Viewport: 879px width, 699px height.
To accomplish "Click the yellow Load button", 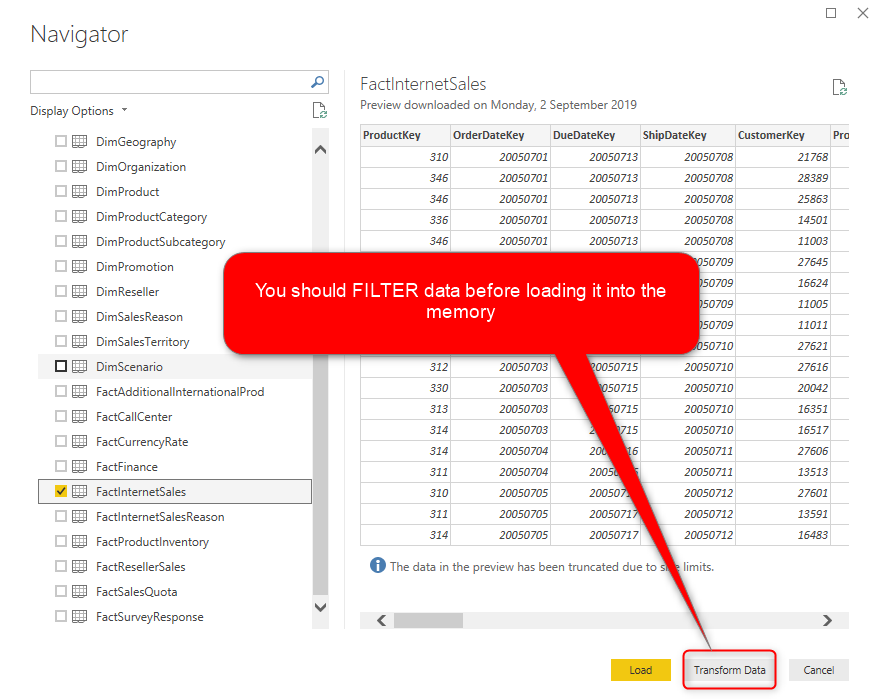I will tap(640, 670).
